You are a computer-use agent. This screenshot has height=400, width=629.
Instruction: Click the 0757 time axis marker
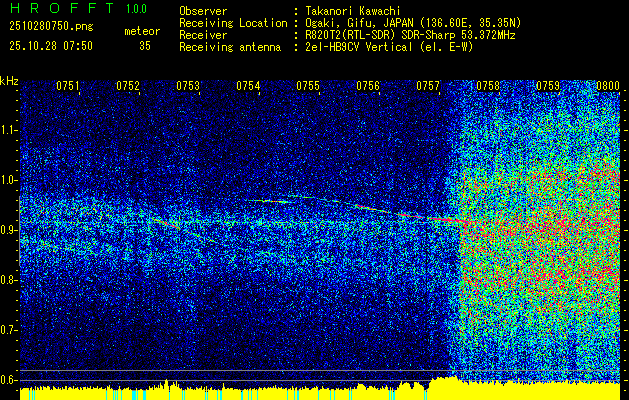click(x=428, y=86)
